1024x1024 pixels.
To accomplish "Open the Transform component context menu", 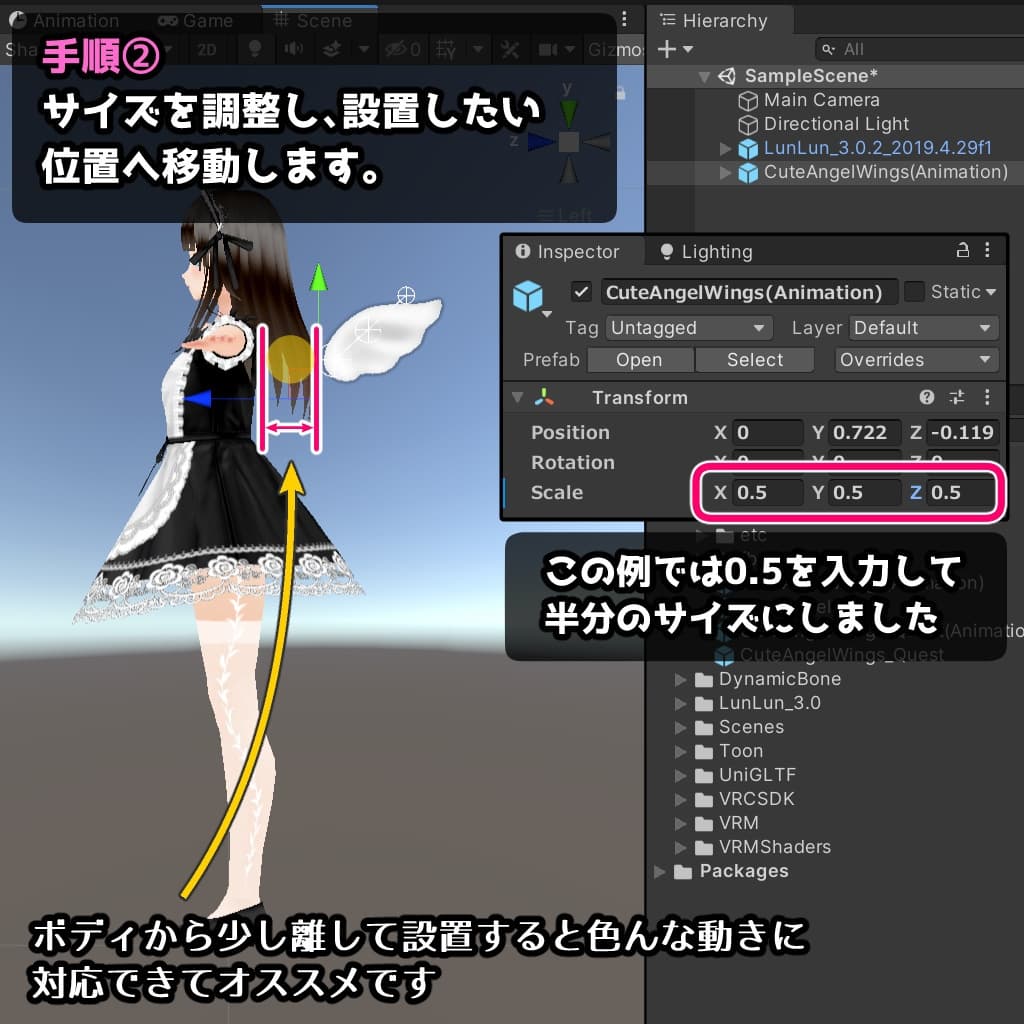I will (x=987, y=398).
